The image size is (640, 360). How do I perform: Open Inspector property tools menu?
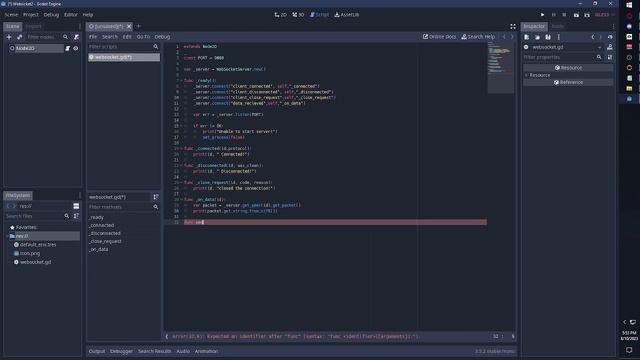coord(609,58)
